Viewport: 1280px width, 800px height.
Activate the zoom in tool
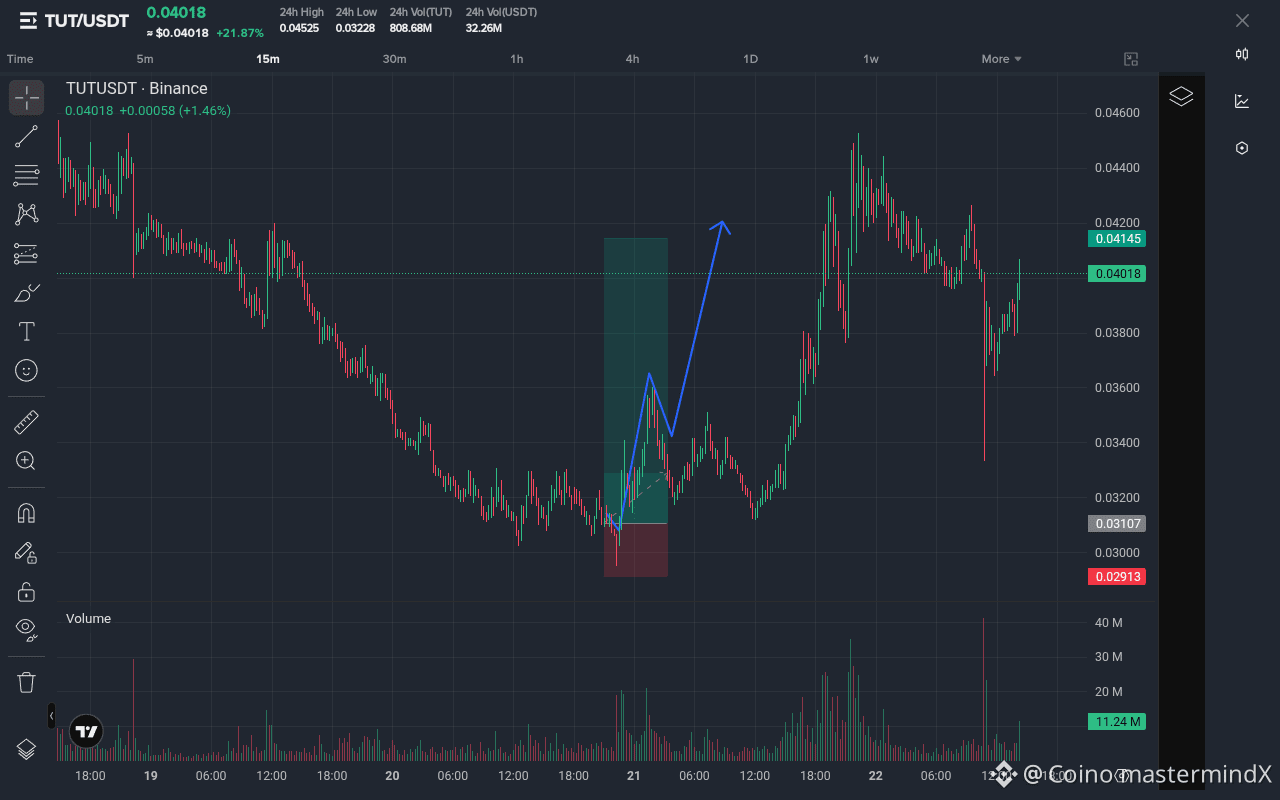(x=27, y=461)
